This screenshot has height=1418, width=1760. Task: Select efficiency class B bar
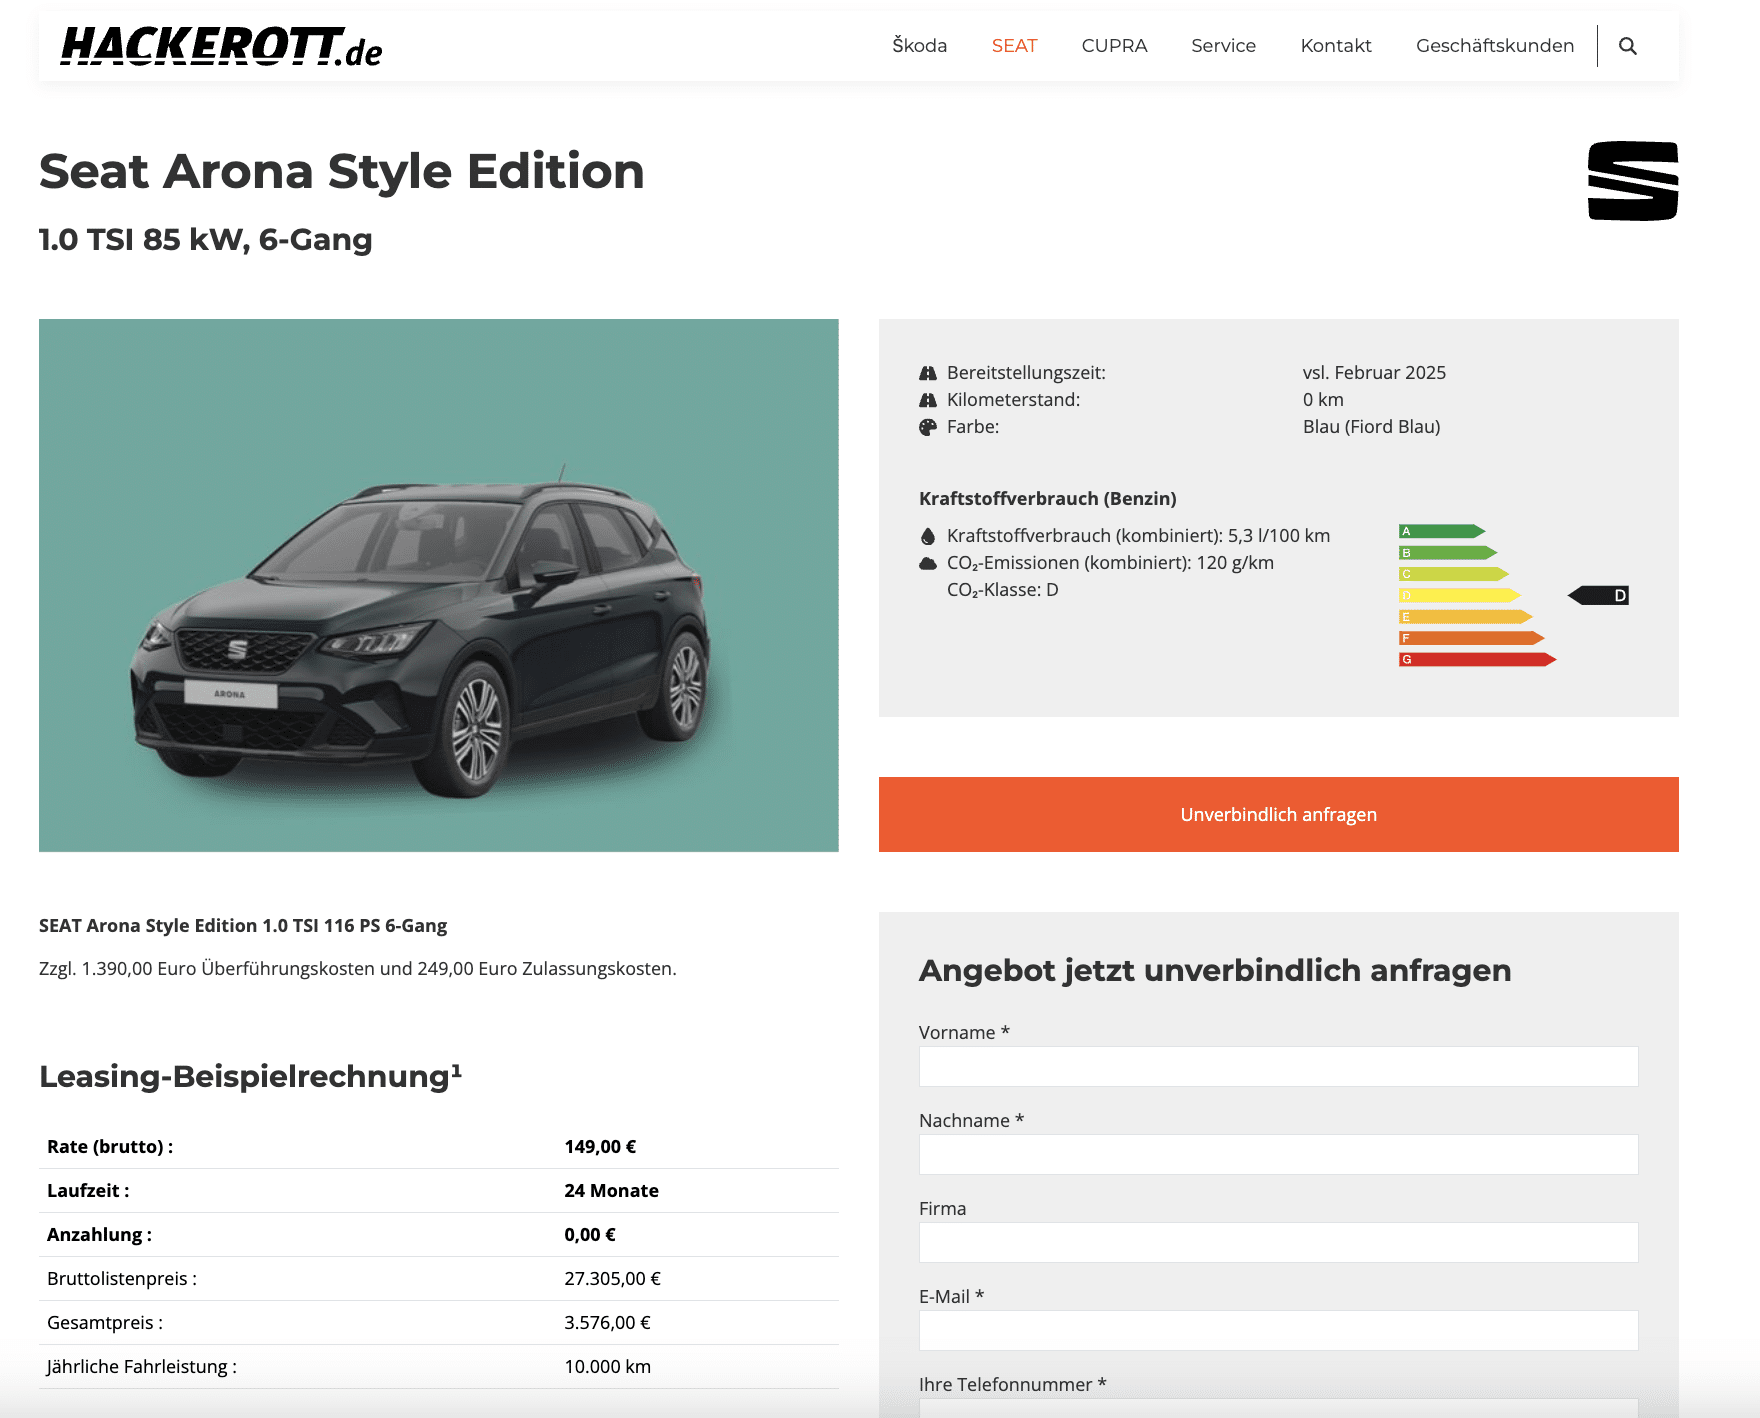(x=1448, y=553)
